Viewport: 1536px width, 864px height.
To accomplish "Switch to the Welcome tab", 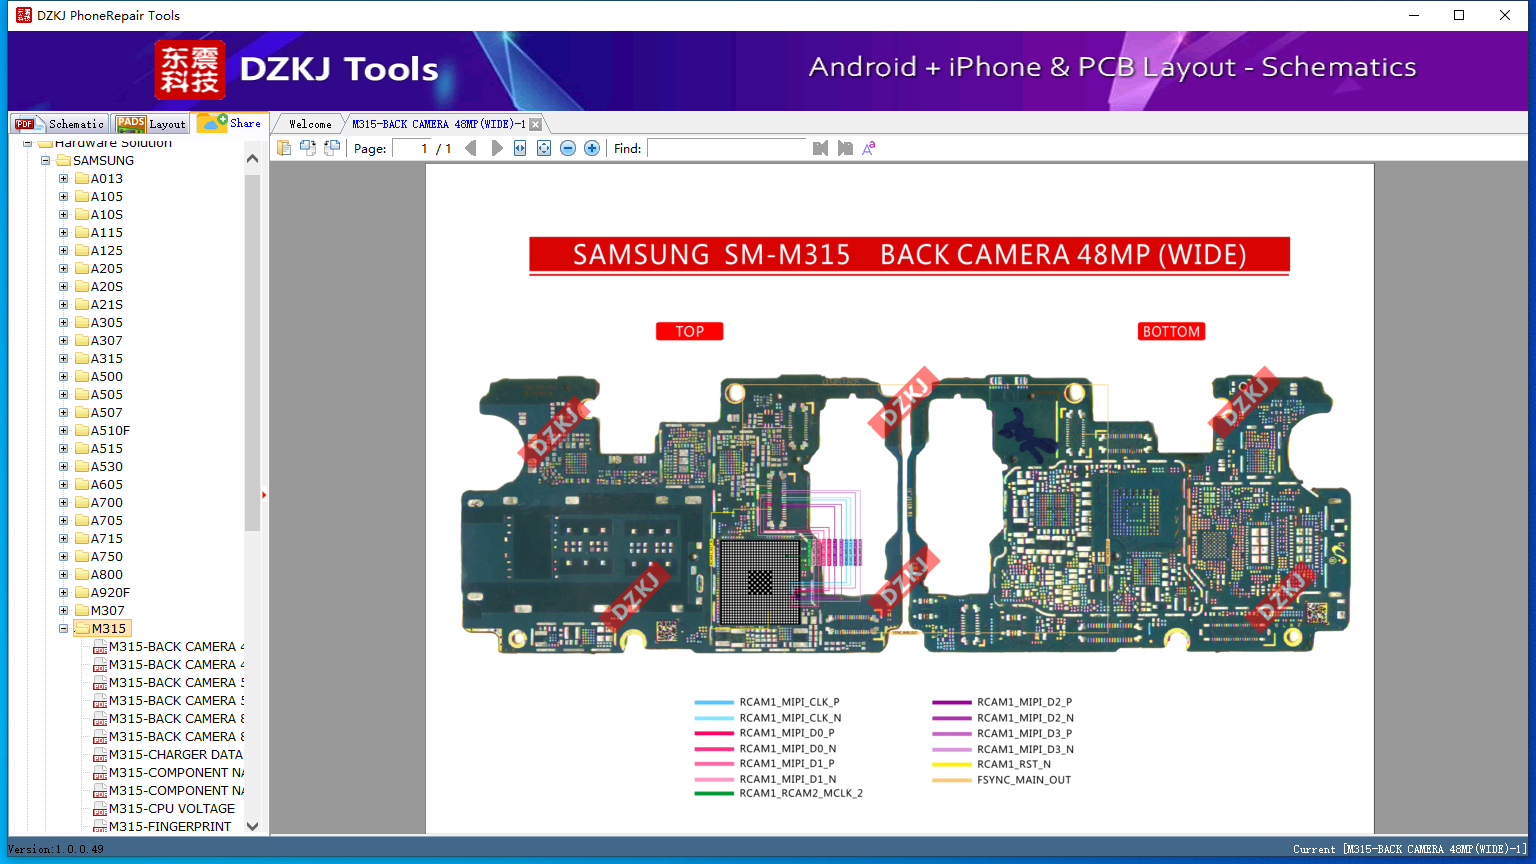I will click(x=310, y=124).
